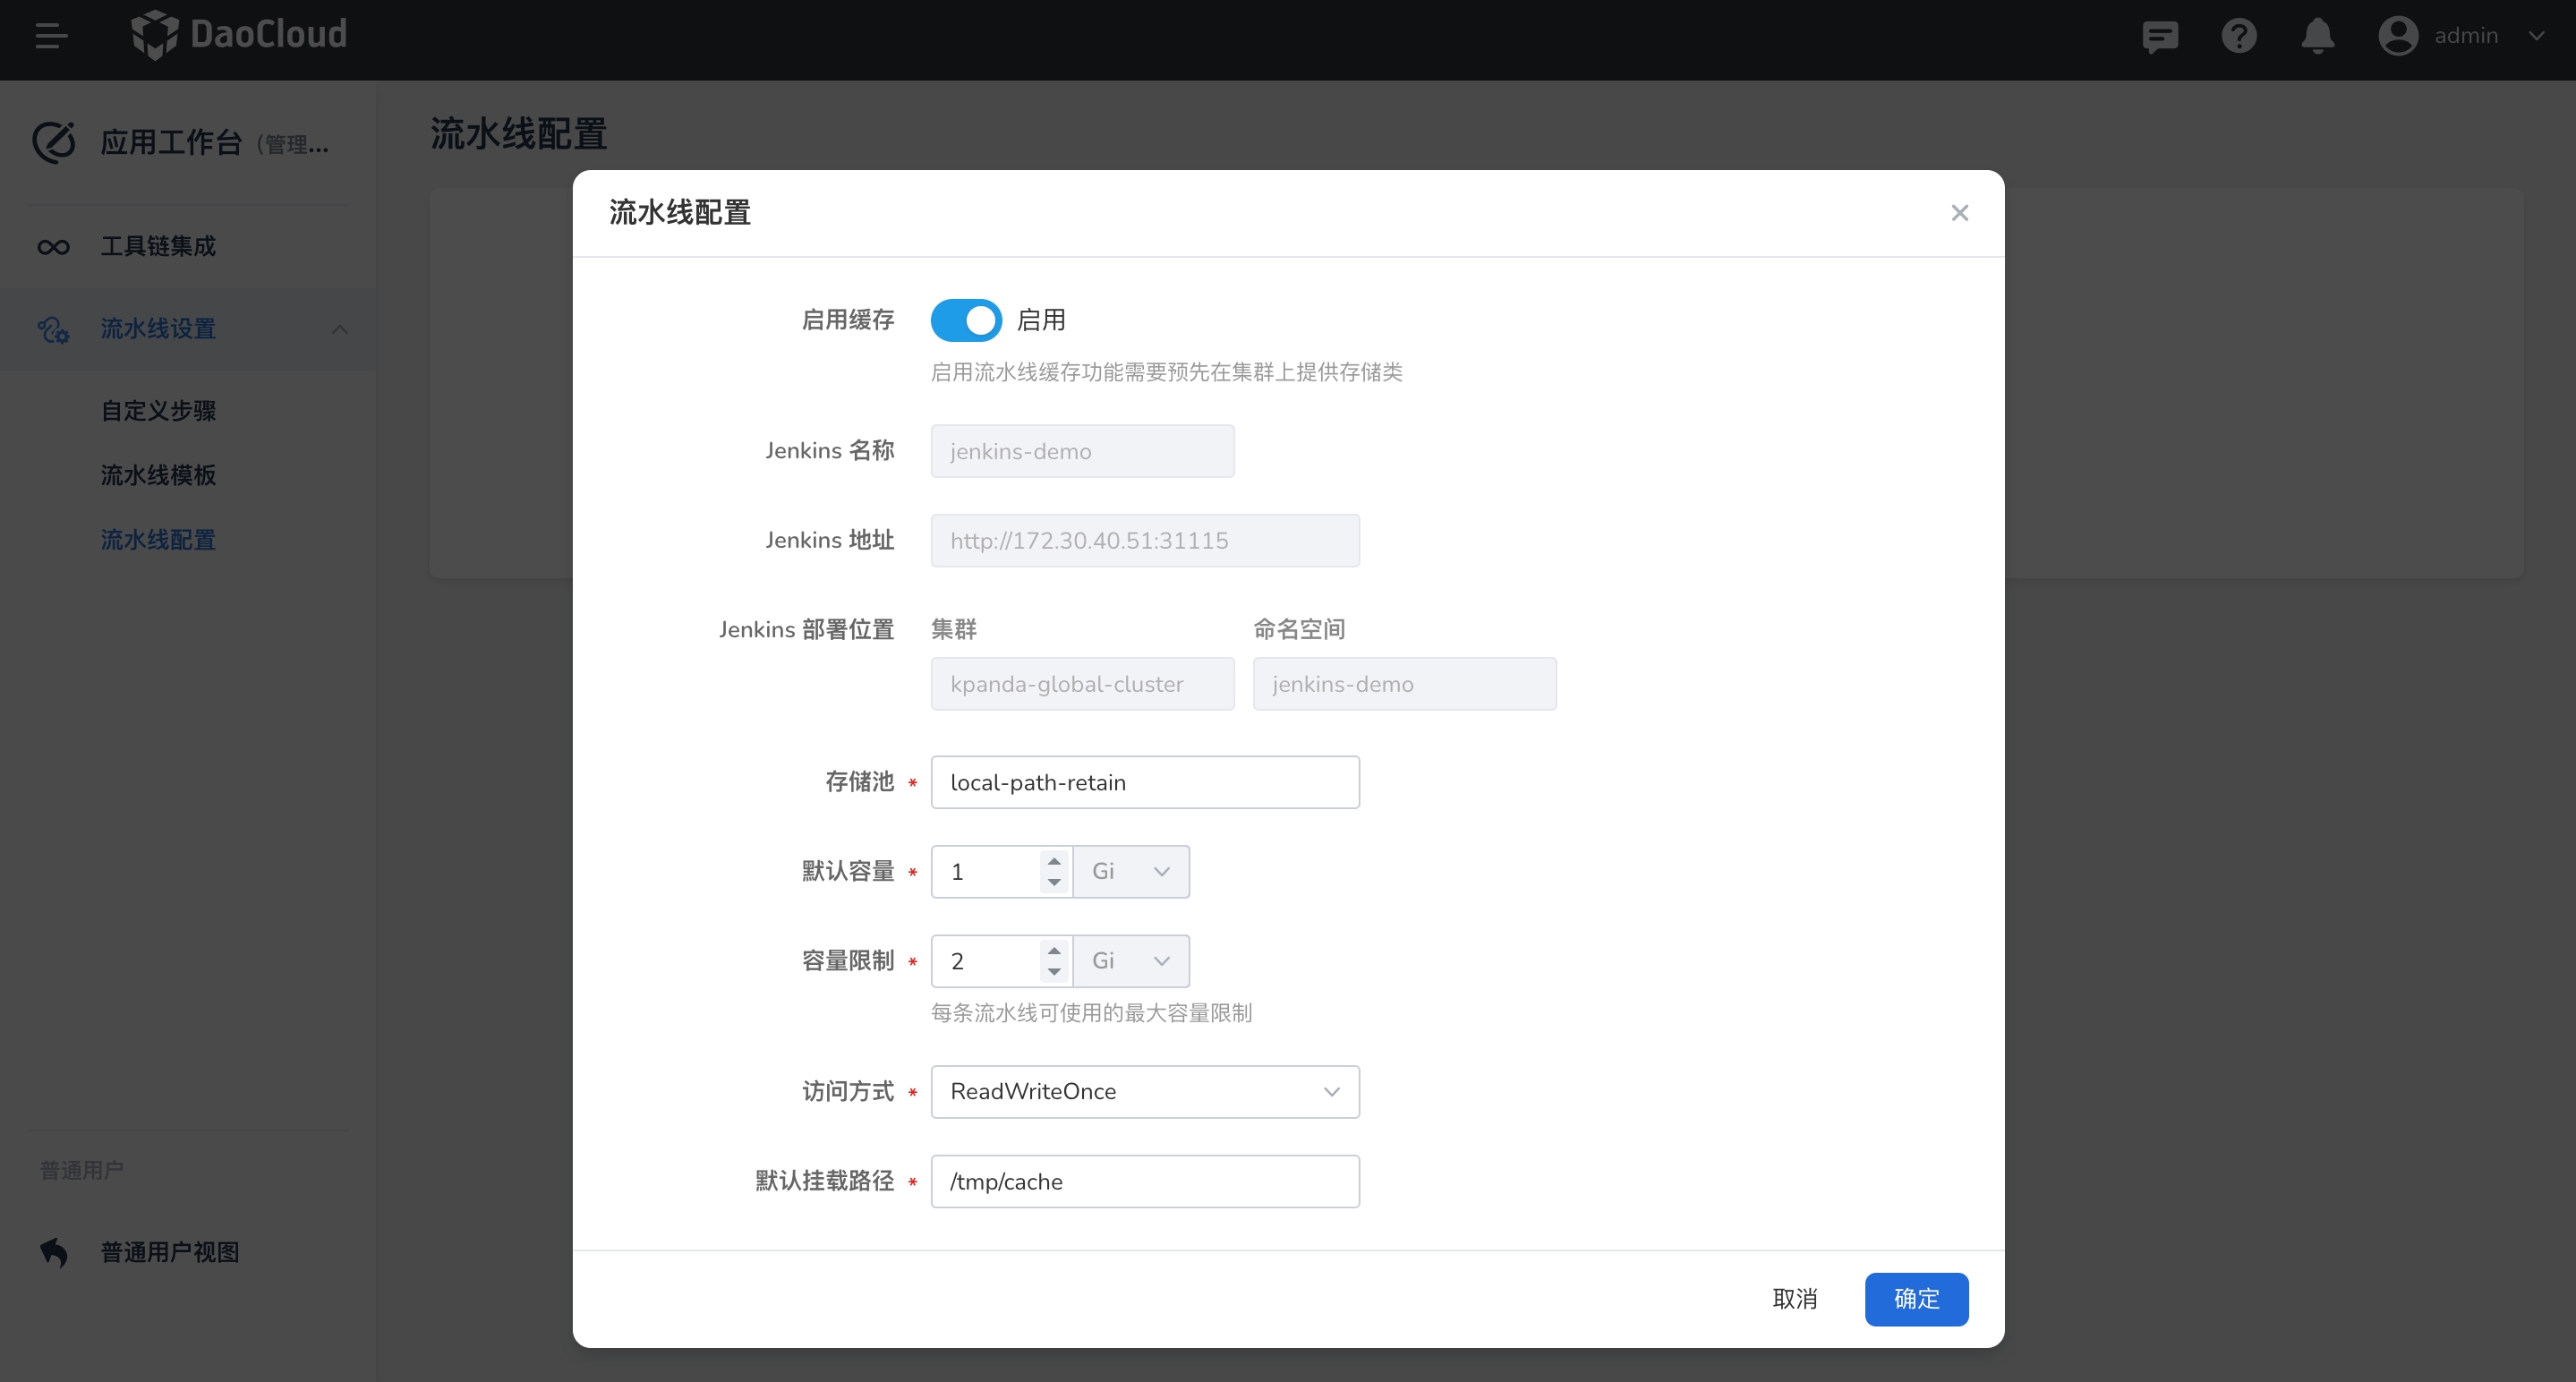
Task: Open the help question mark icon
Action: tap(2239, 37)
